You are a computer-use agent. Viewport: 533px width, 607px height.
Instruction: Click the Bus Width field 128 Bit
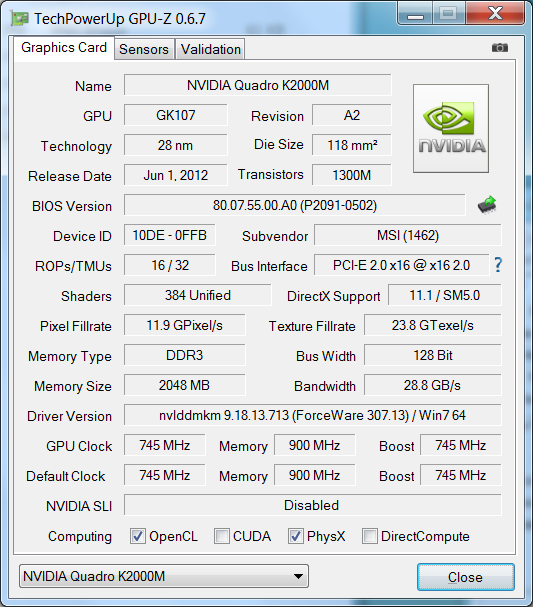point(433,355)
